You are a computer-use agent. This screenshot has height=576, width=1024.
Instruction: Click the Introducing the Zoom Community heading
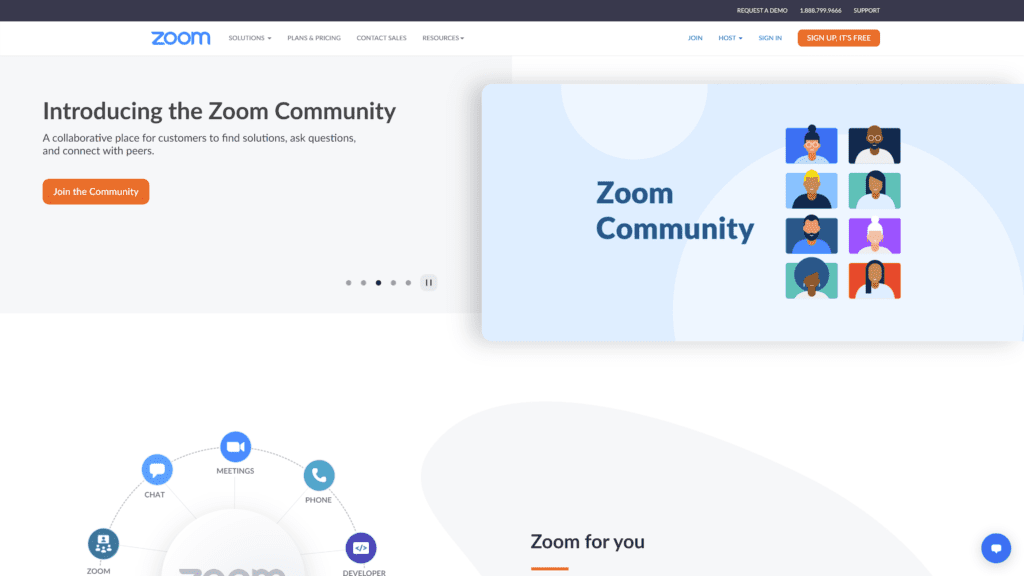tap(219, 111)
